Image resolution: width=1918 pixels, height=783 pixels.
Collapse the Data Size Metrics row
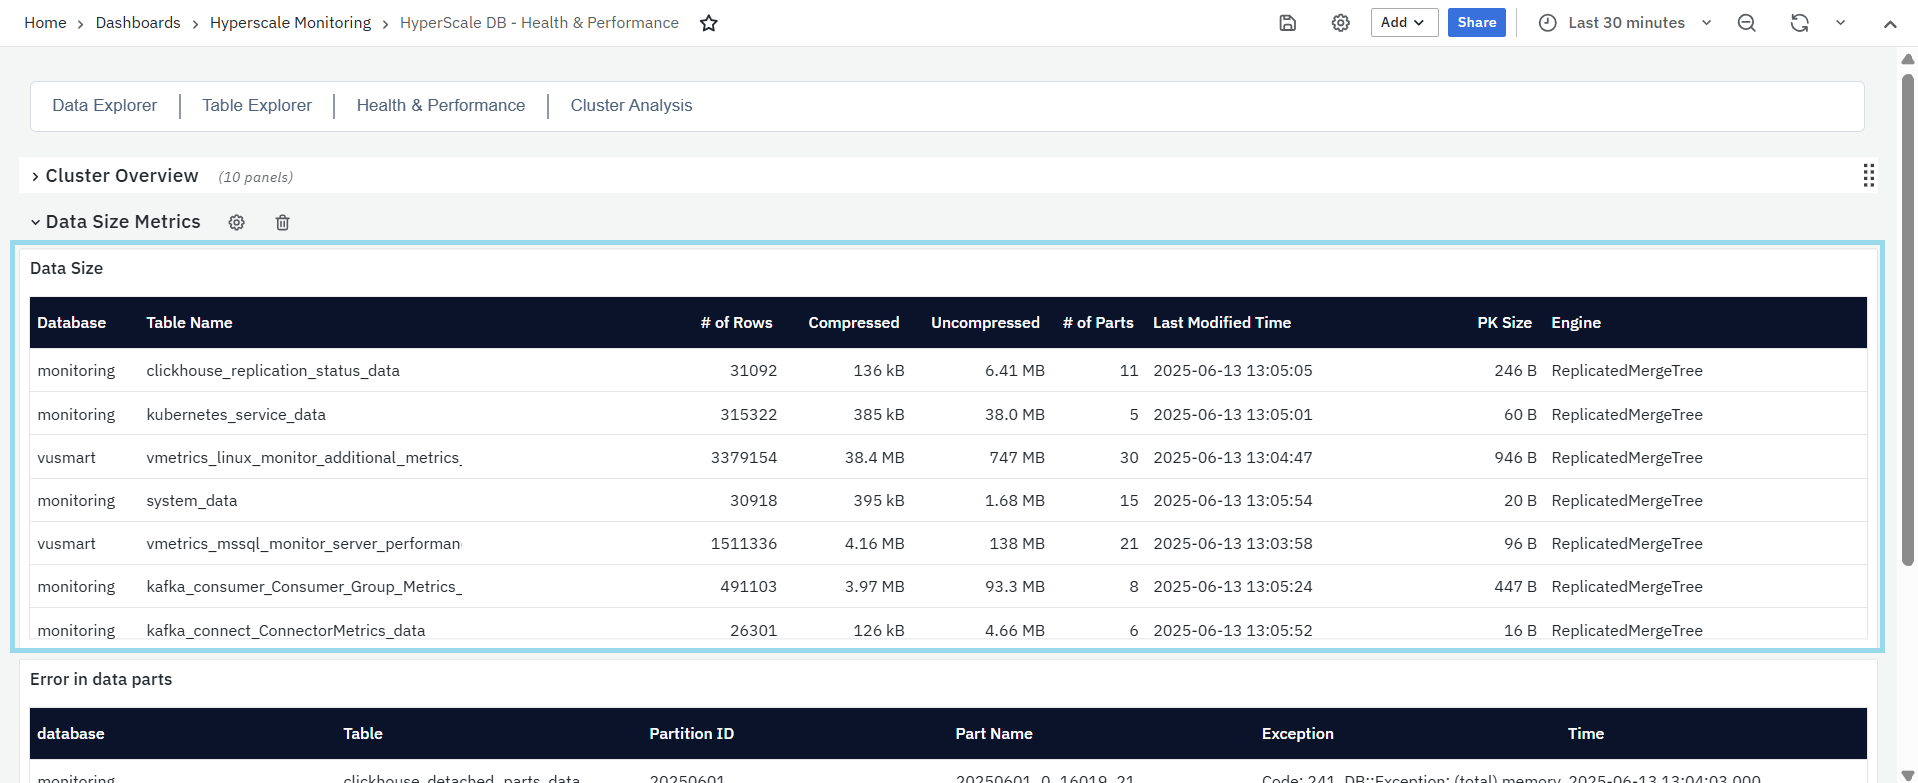pyautogui.click(x=36, y=223)
